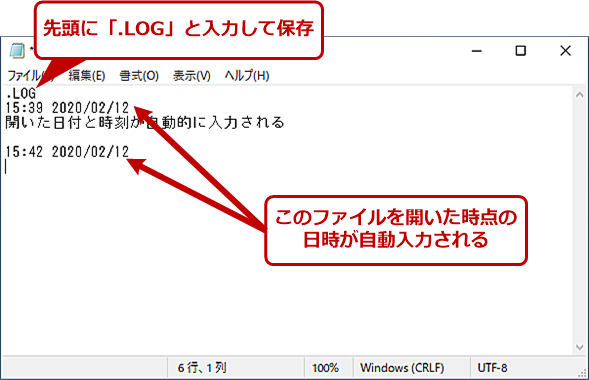Open the 表示(V) menu
Screen dimensions: 589x380
(192, 76)
